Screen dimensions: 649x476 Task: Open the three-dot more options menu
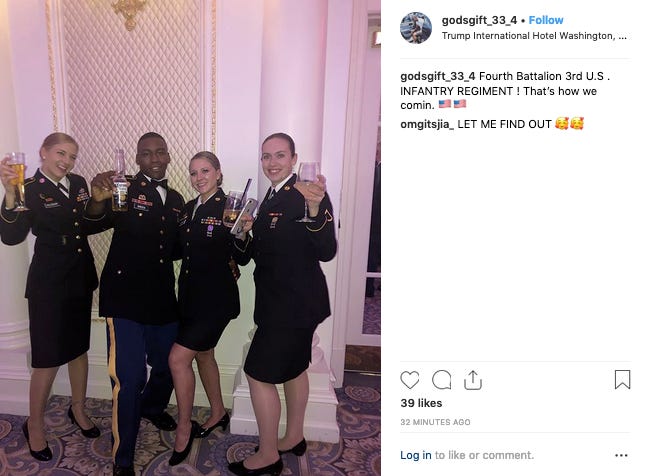(x=621, y=455)
